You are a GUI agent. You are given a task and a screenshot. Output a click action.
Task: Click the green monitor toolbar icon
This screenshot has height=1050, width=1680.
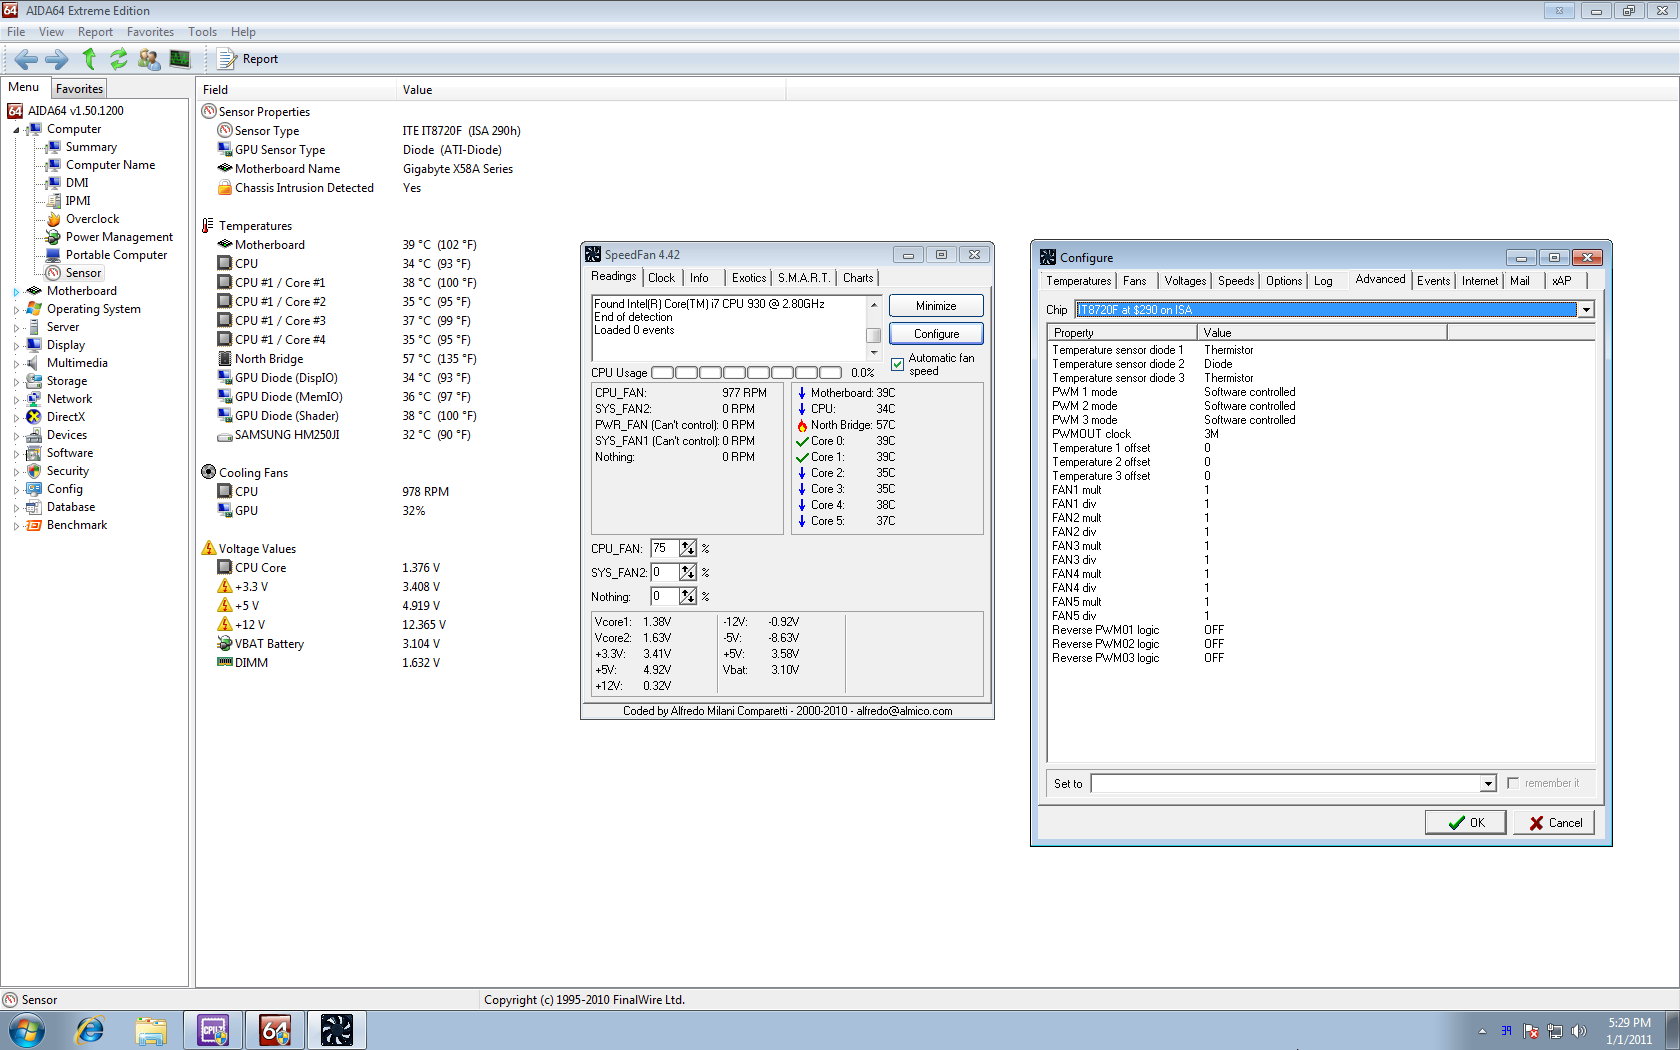point(180,59)
